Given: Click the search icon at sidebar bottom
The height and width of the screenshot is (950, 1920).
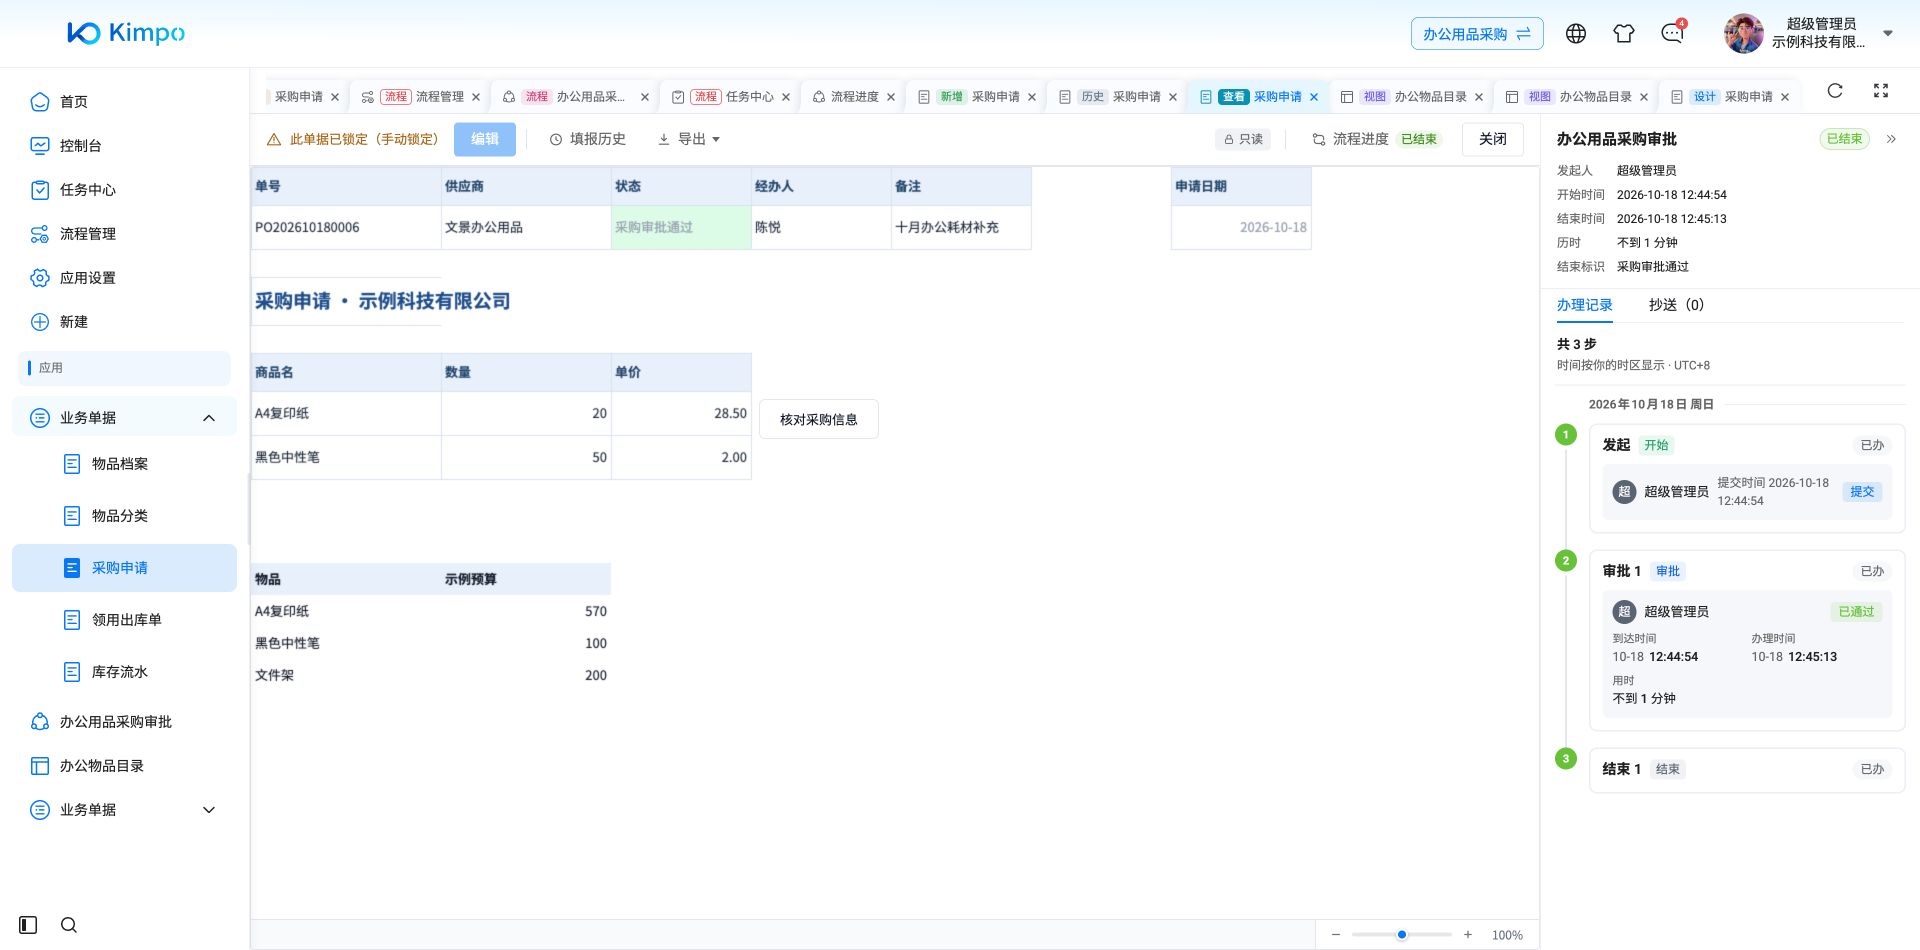Looking at the screenshot, I should coord(69,925).
